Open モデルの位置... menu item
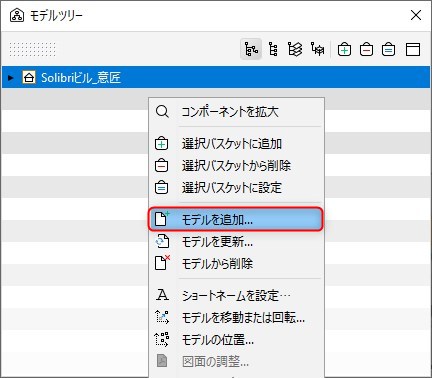 pyautogui.click(x=236, y=340)
